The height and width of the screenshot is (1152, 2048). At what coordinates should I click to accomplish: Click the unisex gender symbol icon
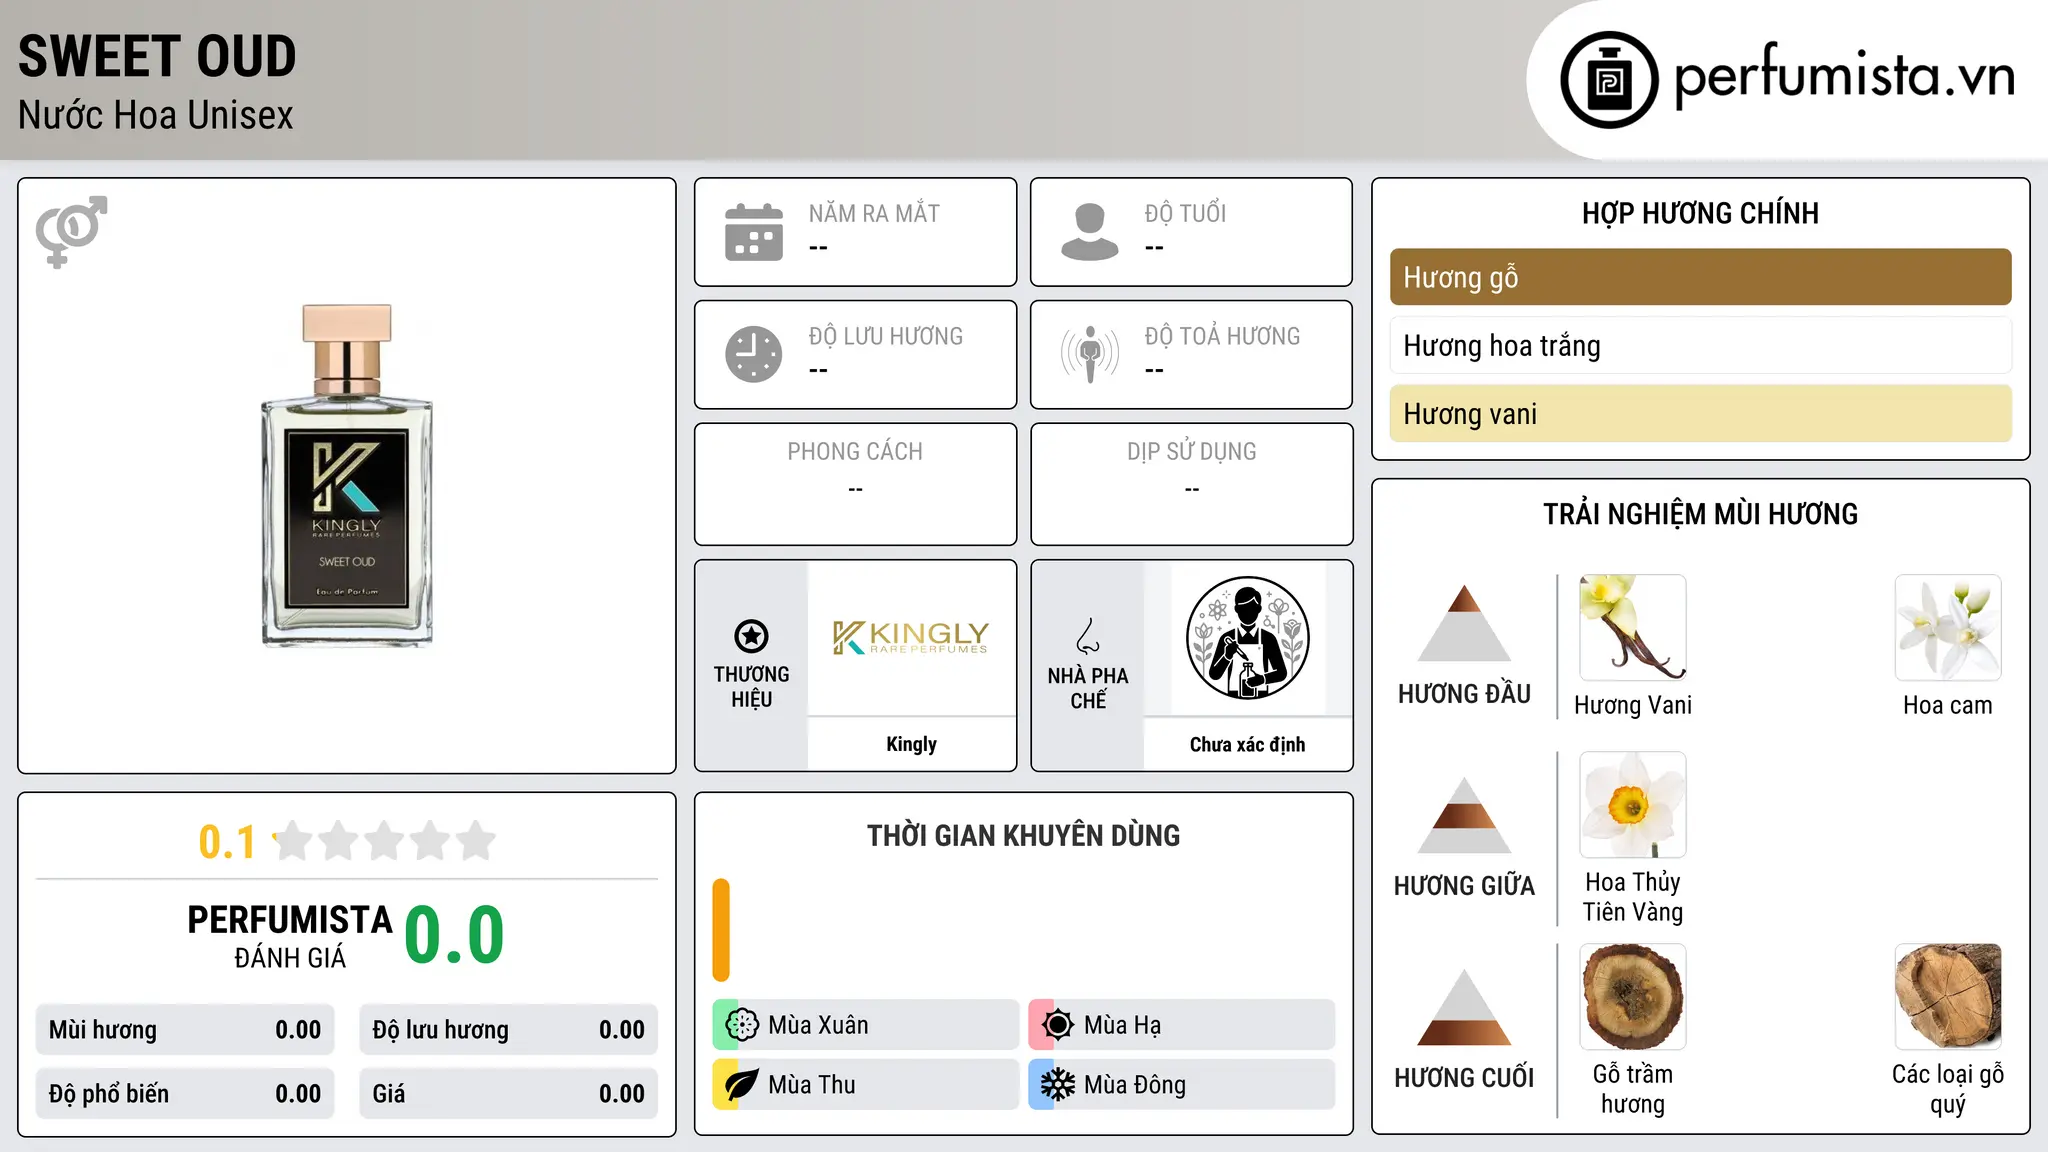point(71,231)
